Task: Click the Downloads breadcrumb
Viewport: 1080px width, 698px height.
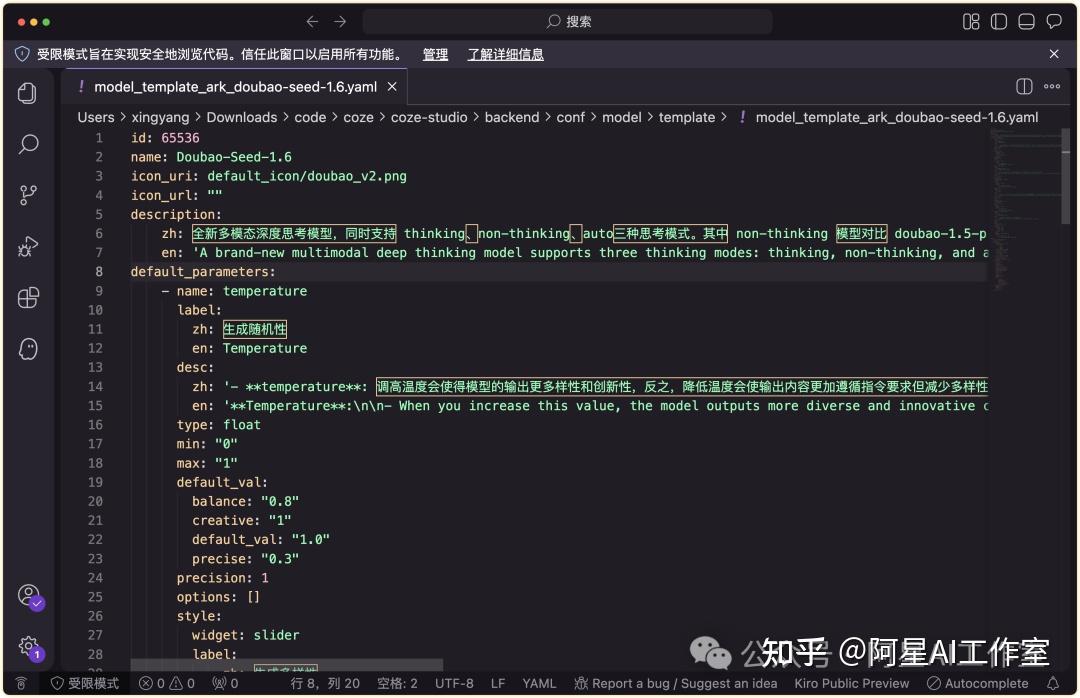Action: [241, 117]
